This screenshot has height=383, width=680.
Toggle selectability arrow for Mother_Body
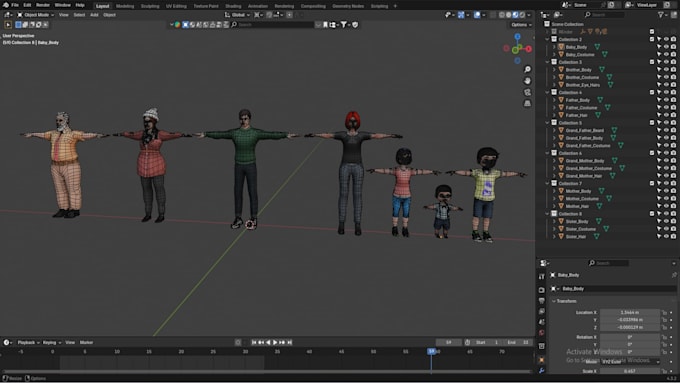click(x=659, y=191)
